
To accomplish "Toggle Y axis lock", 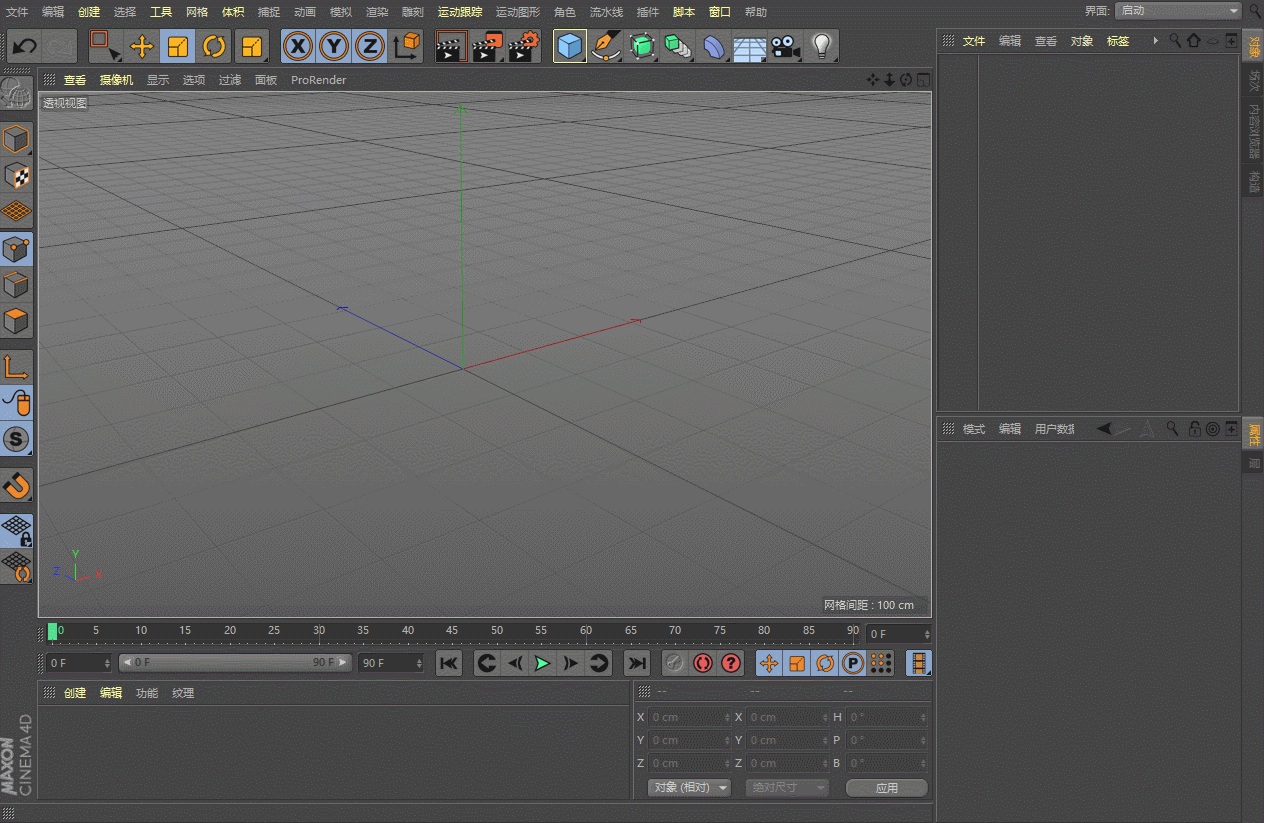I will (334, 46).
